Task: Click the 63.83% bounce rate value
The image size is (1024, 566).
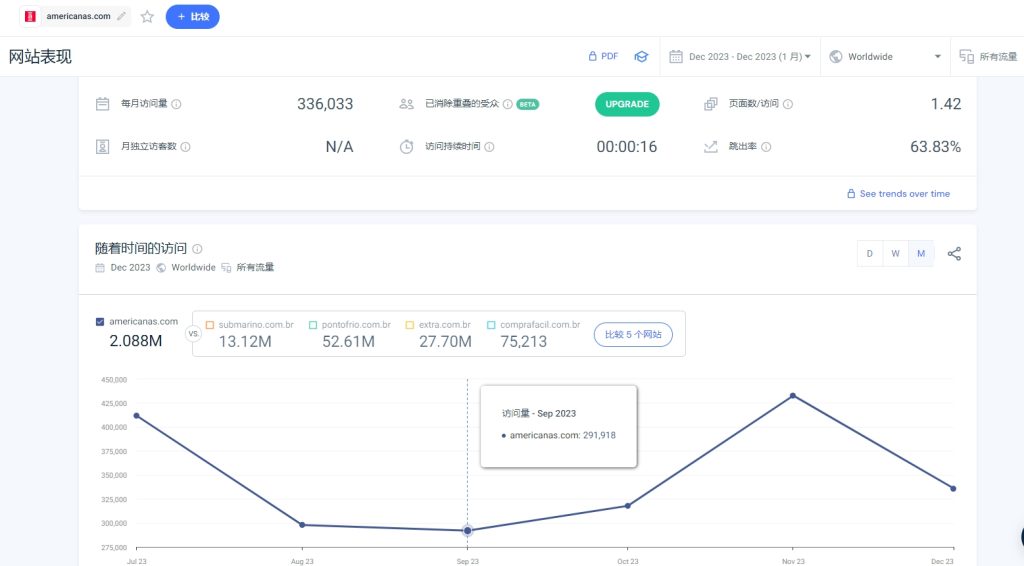Action: pyautogui.click(x=935, y=147)
